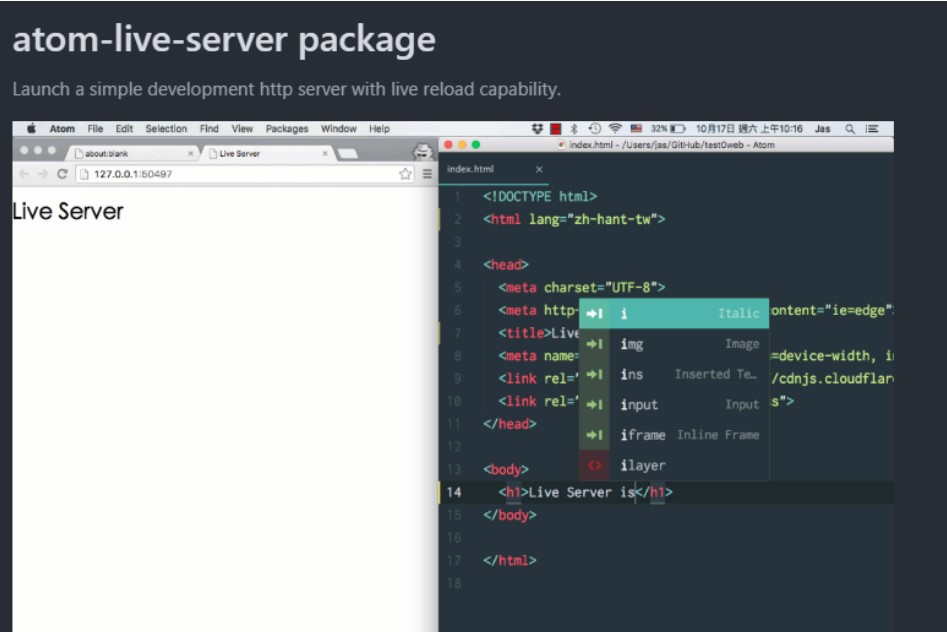Select the 'input' autocomplete suggestion
947x632 pixels.
pos(674,404)
